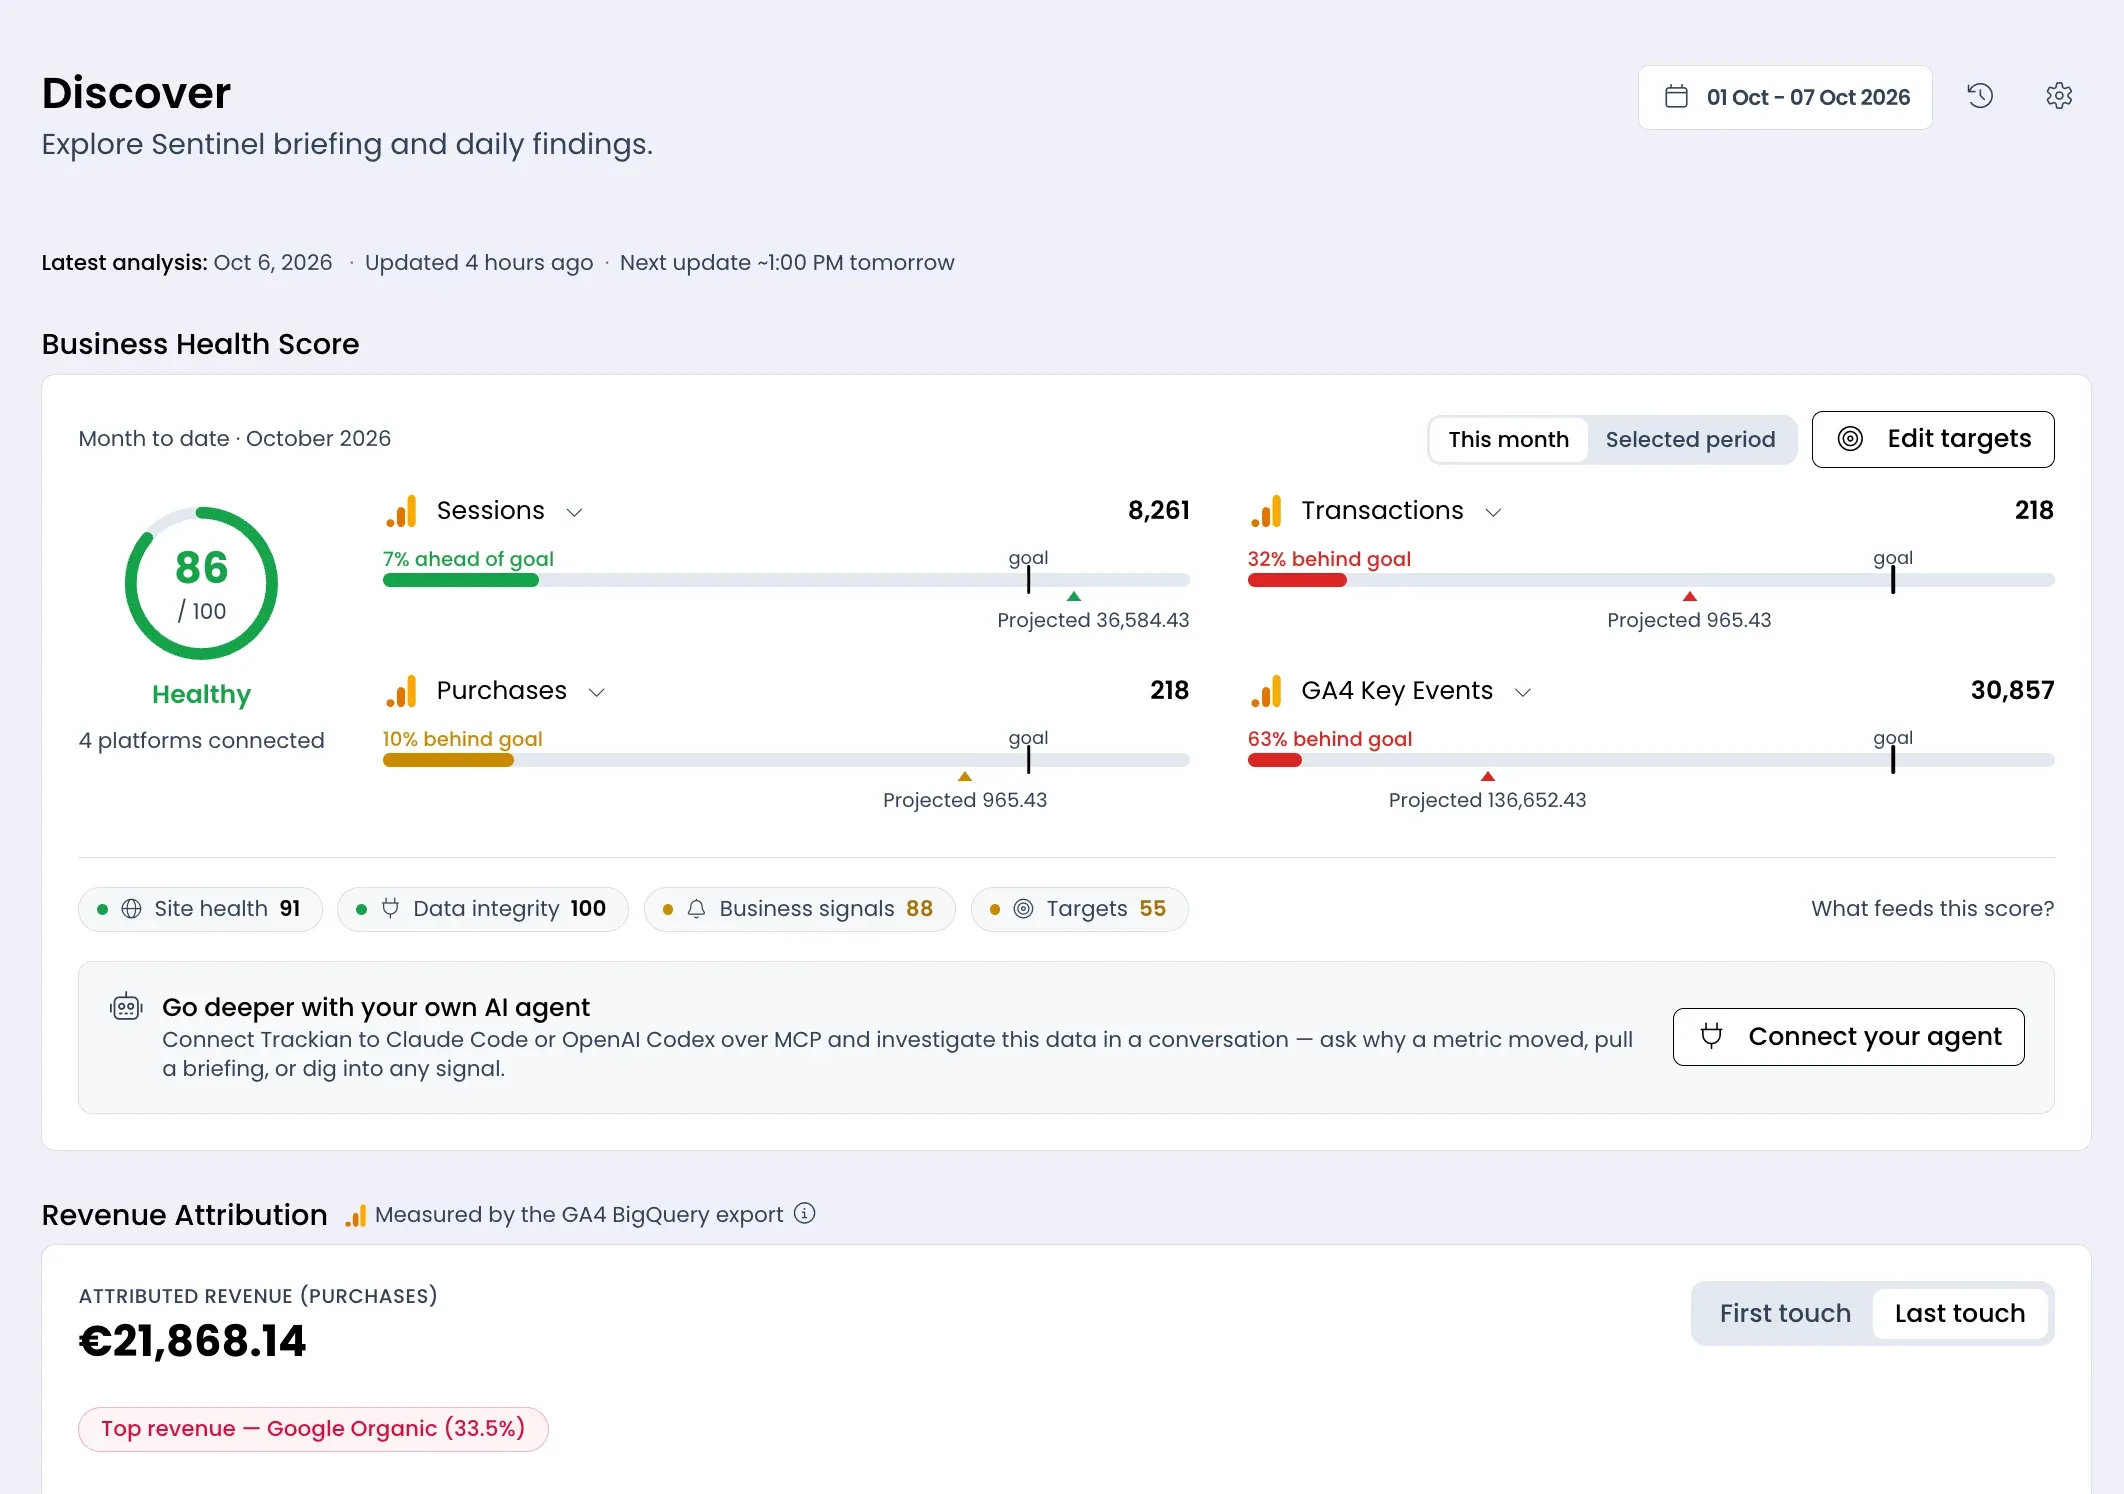Select Last touch attribution

[x=1960, y=1313]
